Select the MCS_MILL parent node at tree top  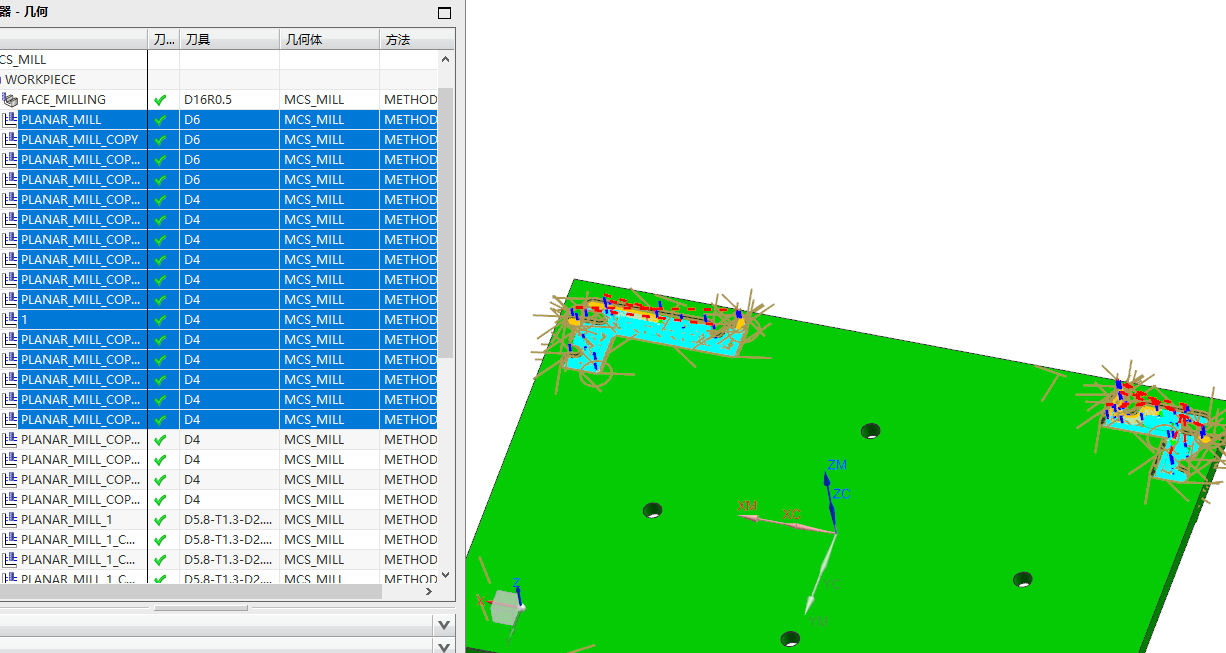point(23,60)
